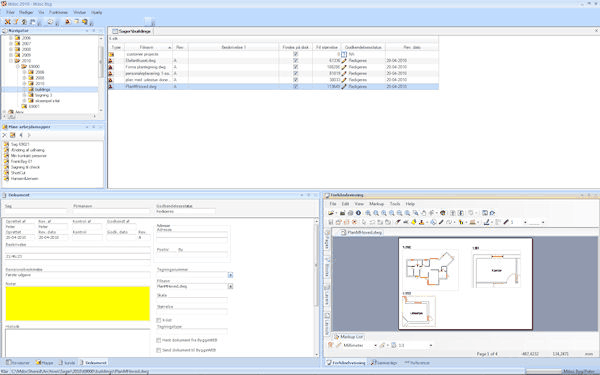Click the red X delete icon in markup toolbar
The height and width of the screenshot is (375, 600).
(354, 222)
